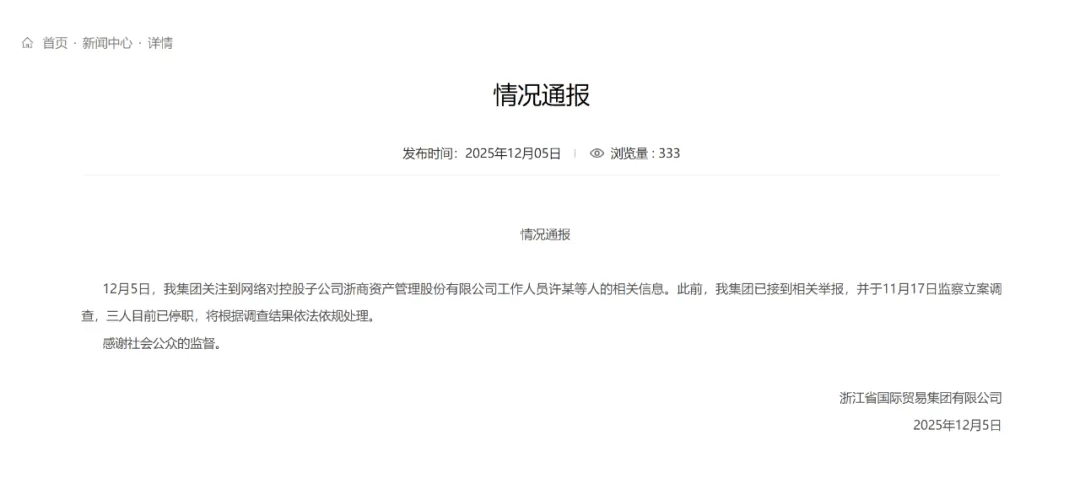Click the signature date 2025年12月5日
This screenshot has width=1080, height=494.
pos(956,425)
